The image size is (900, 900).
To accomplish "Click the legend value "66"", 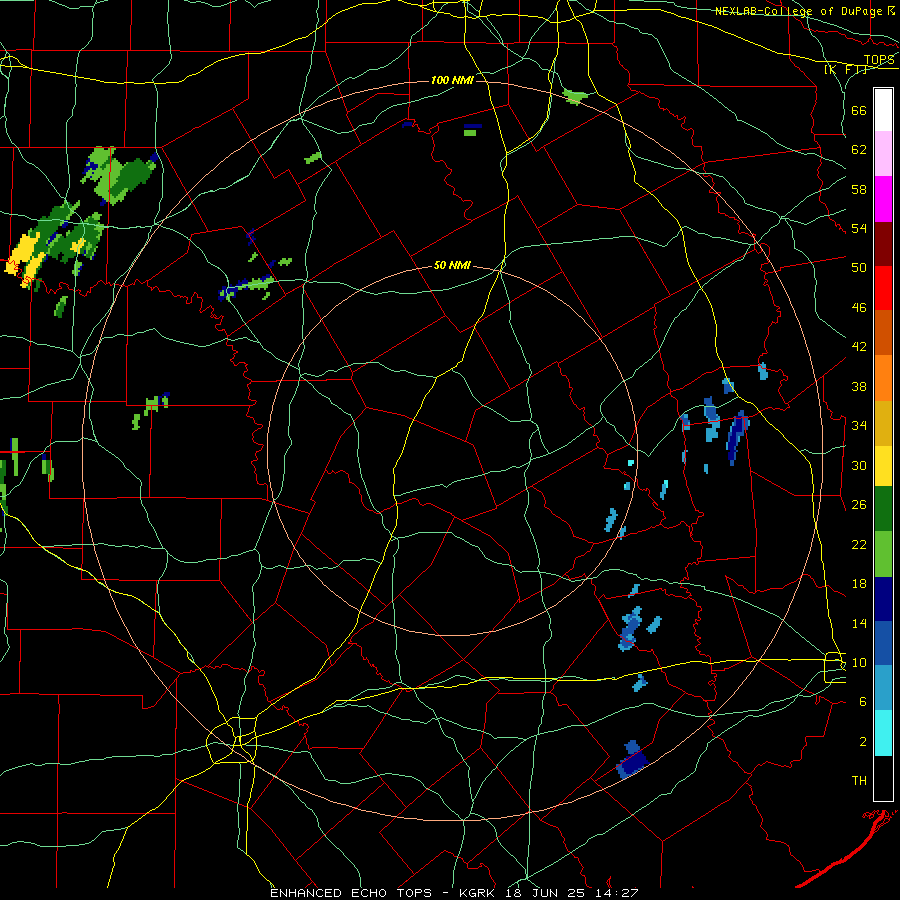I will coord(859,110).
